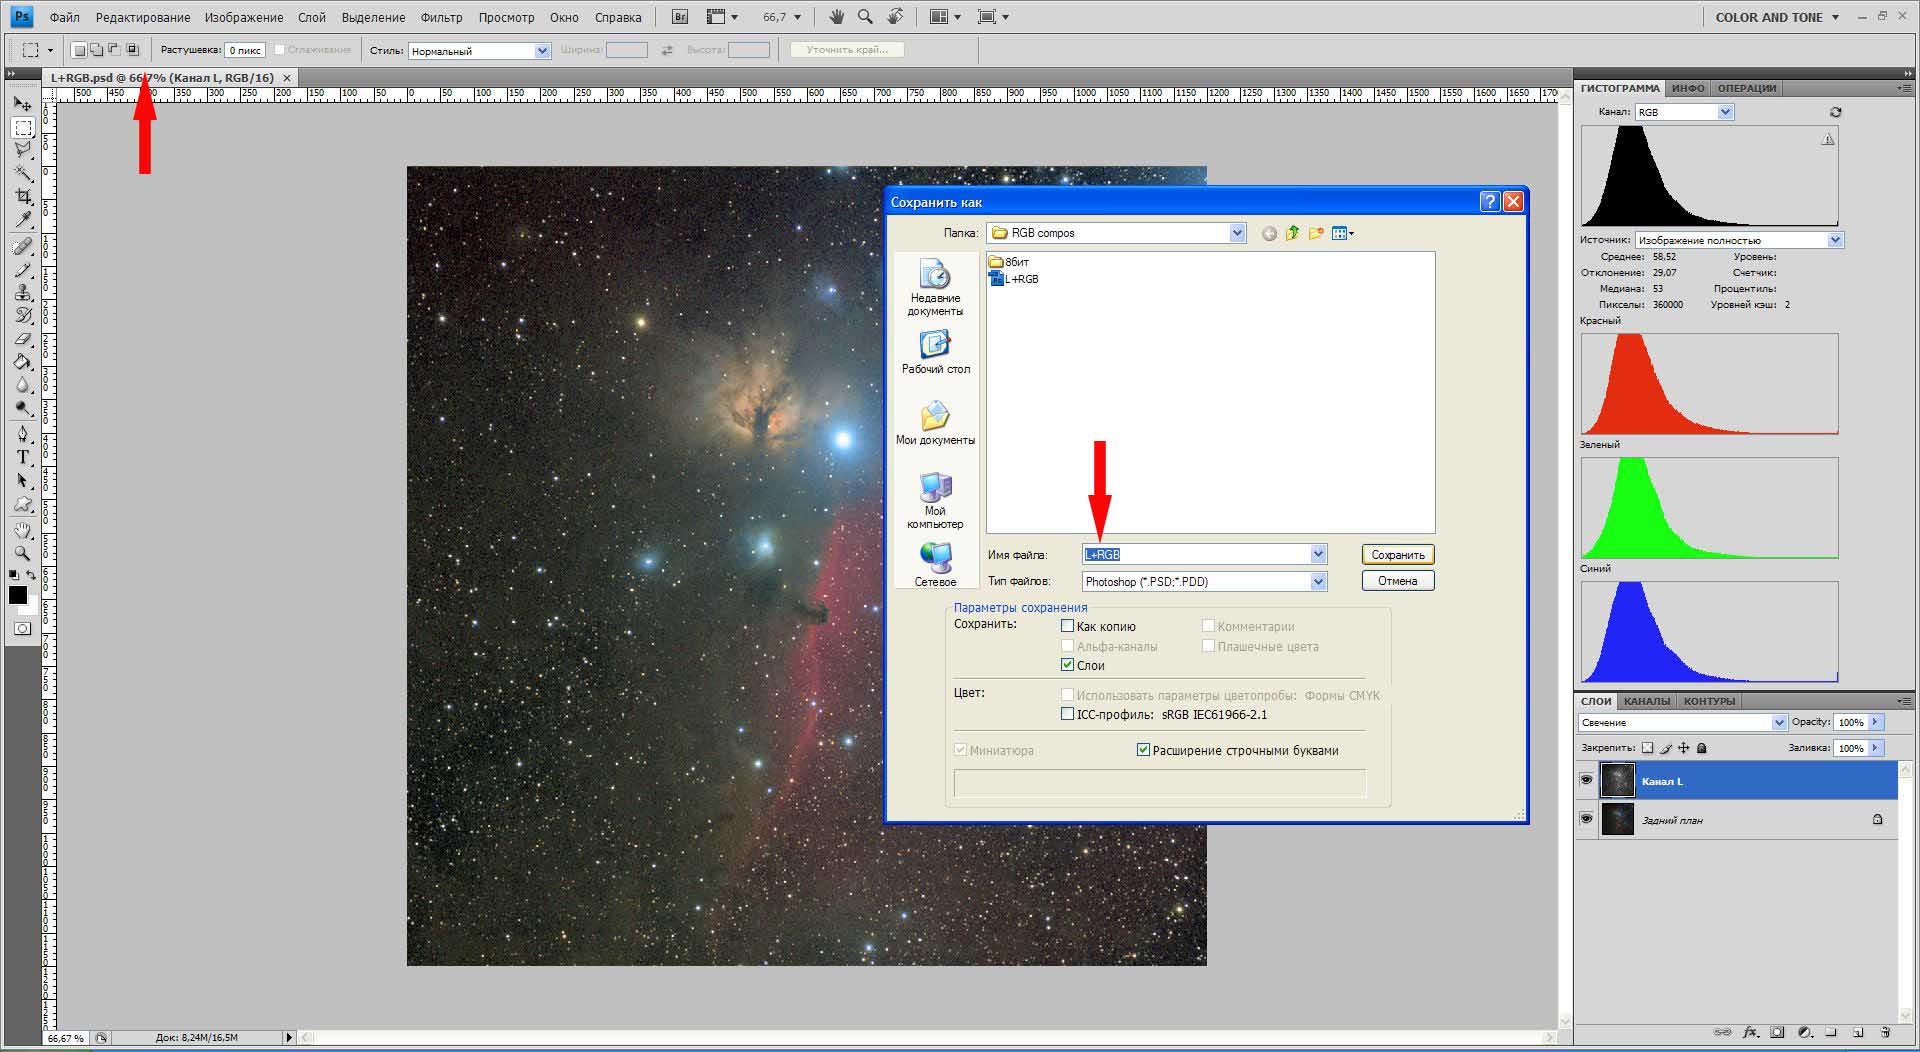The width and height of the screenshot is (1920, 1052).
Task: Click the Paint Bucket tool
Action: click(x=23, y=362)
